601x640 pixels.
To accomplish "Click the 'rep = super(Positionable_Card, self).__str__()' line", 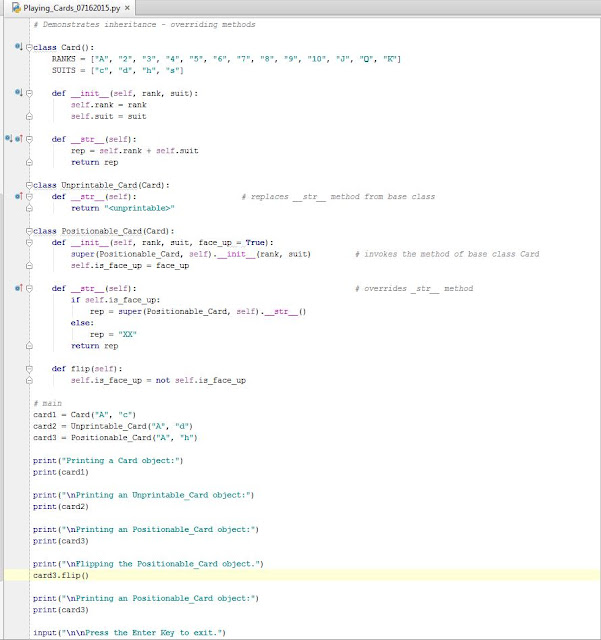I will pos(198,311).
